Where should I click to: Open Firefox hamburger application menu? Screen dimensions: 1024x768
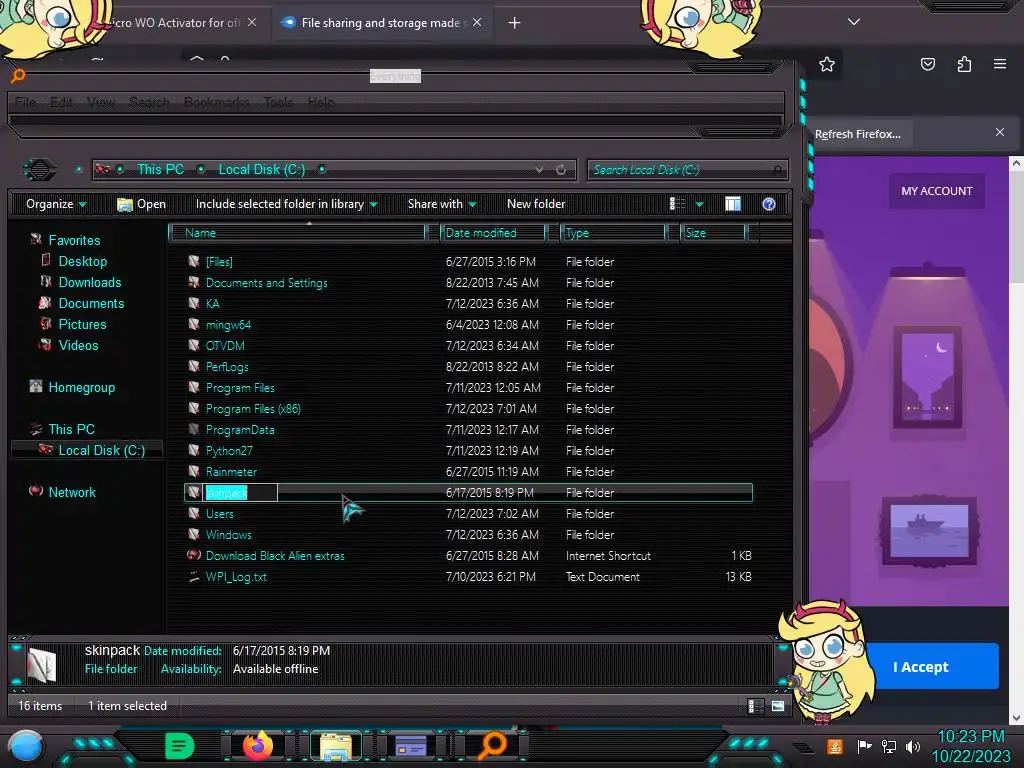pyautogui.click(x=1000, y=64)
